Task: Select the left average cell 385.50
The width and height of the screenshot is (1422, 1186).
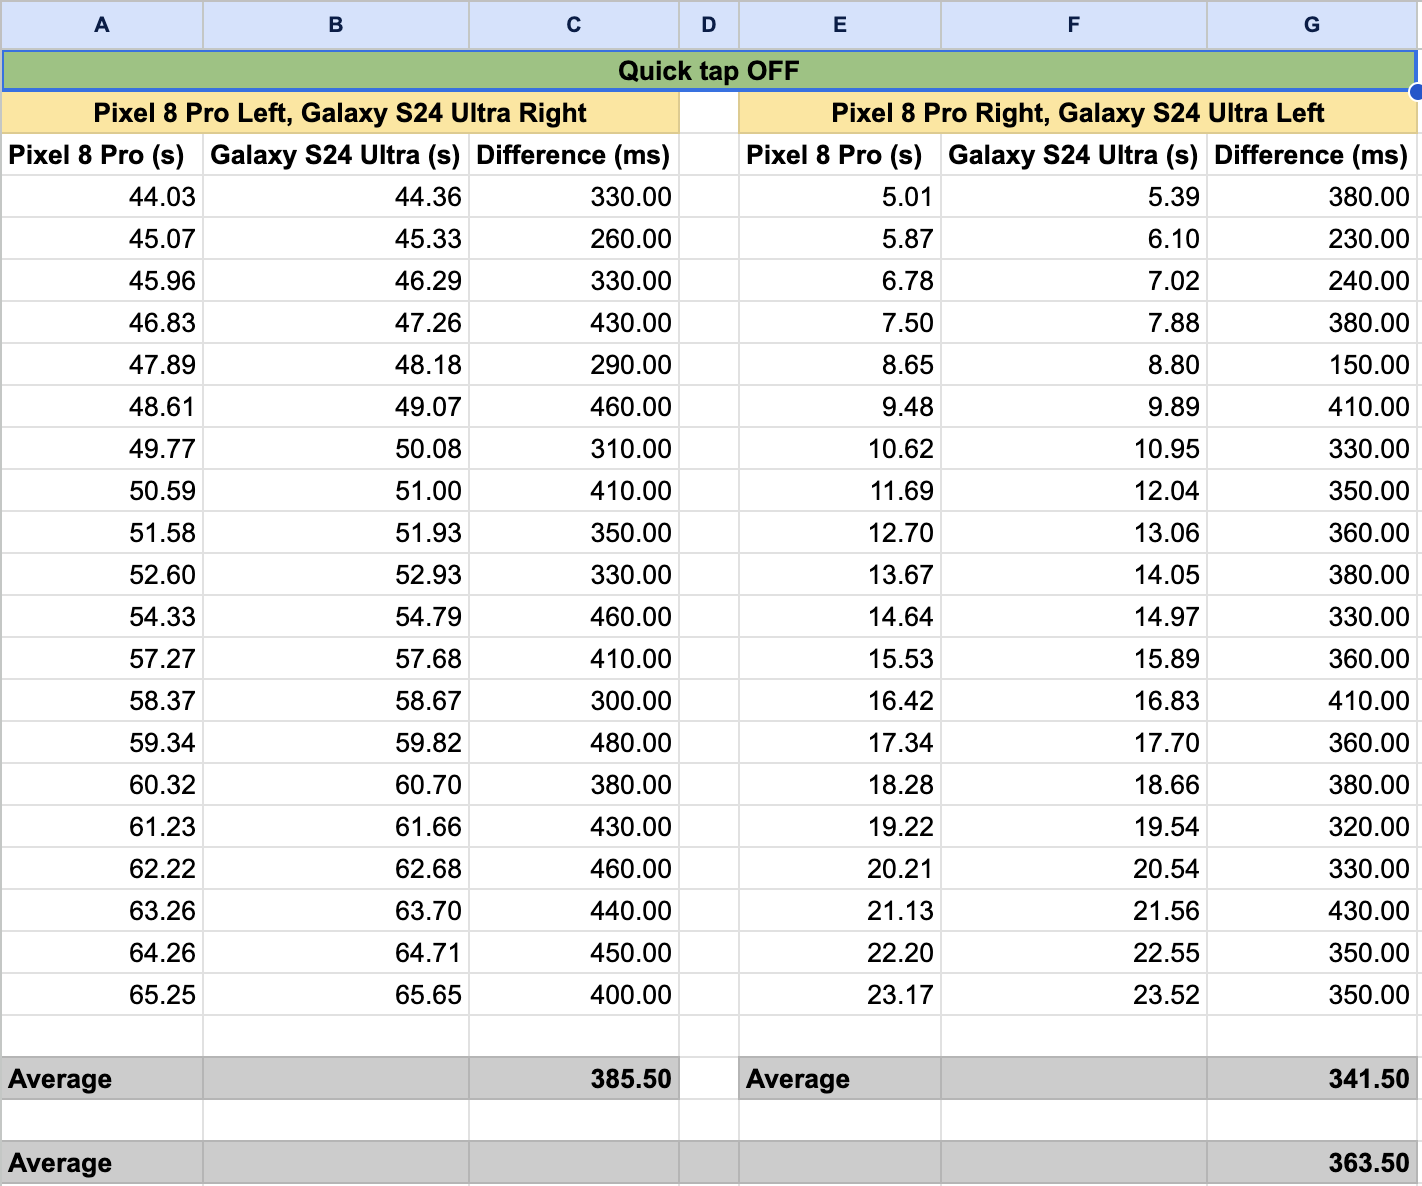Action: click(574, 1079)
